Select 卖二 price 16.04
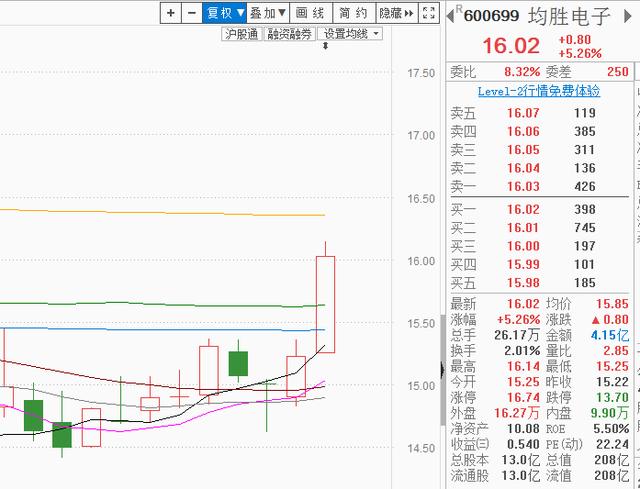Screen dimensions: 640x489 click(523, 168)
